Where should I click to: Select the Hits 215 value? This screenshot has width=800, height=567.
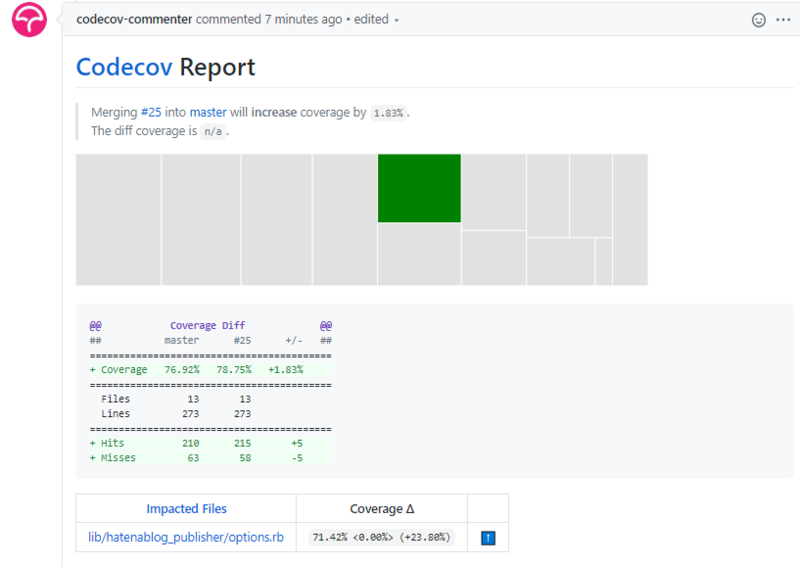click(242, 443)
